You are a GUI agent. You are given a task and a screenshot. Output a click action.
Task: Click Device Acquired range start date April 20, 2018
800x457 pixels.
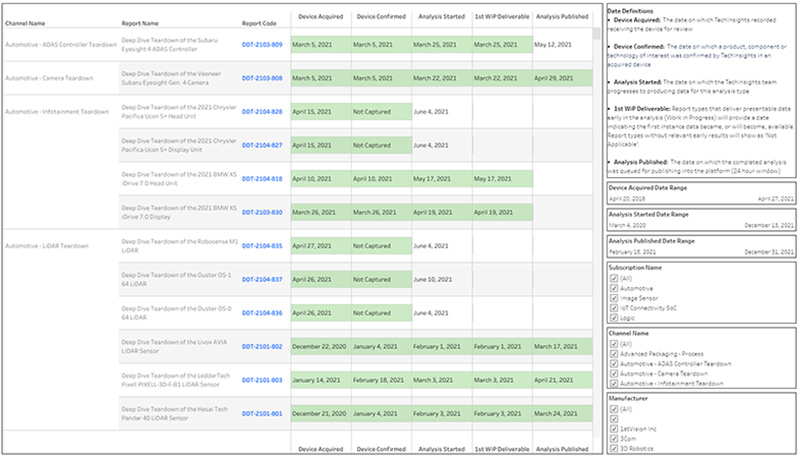(627, 199)
